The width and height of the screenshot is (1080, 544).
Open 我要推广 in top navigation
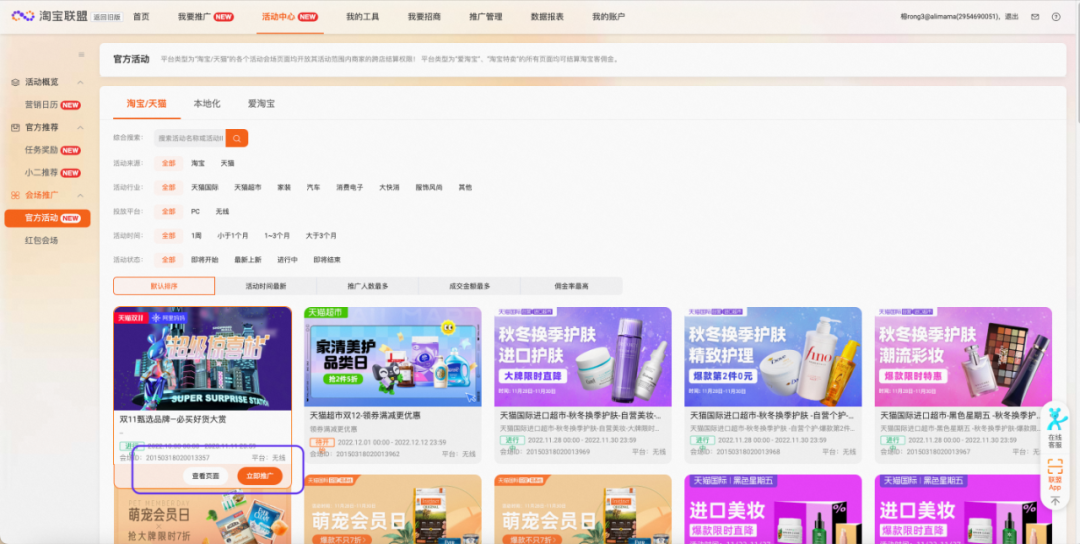205,17
